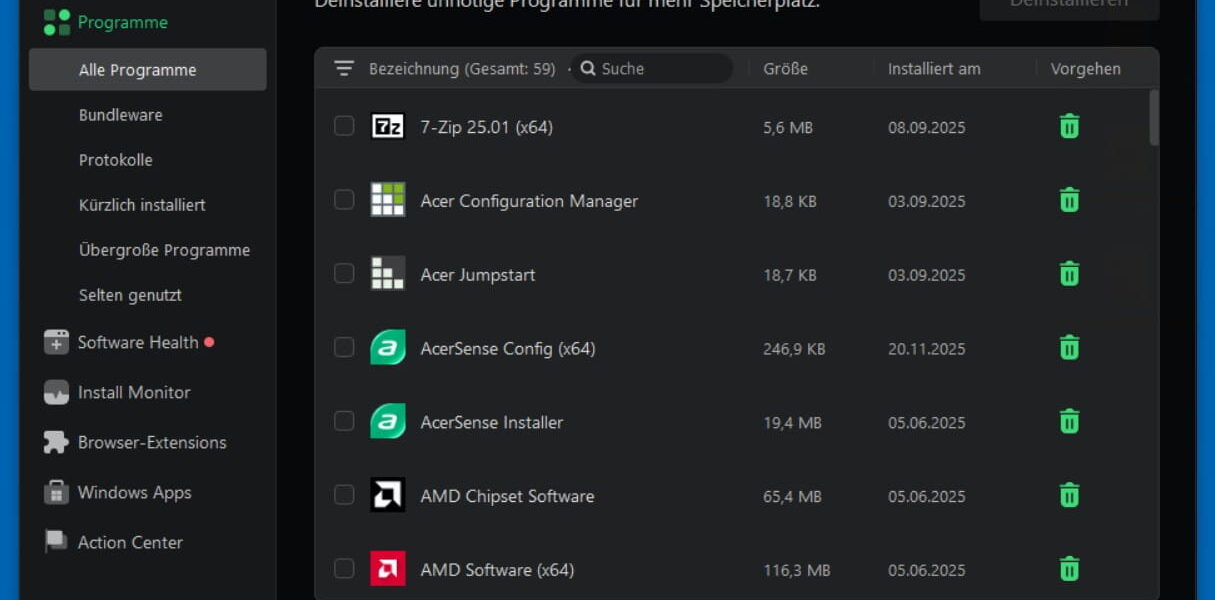Click the Action Center flag icon
Viewport: 1215px width, 600px height.
tap(56, 542)
